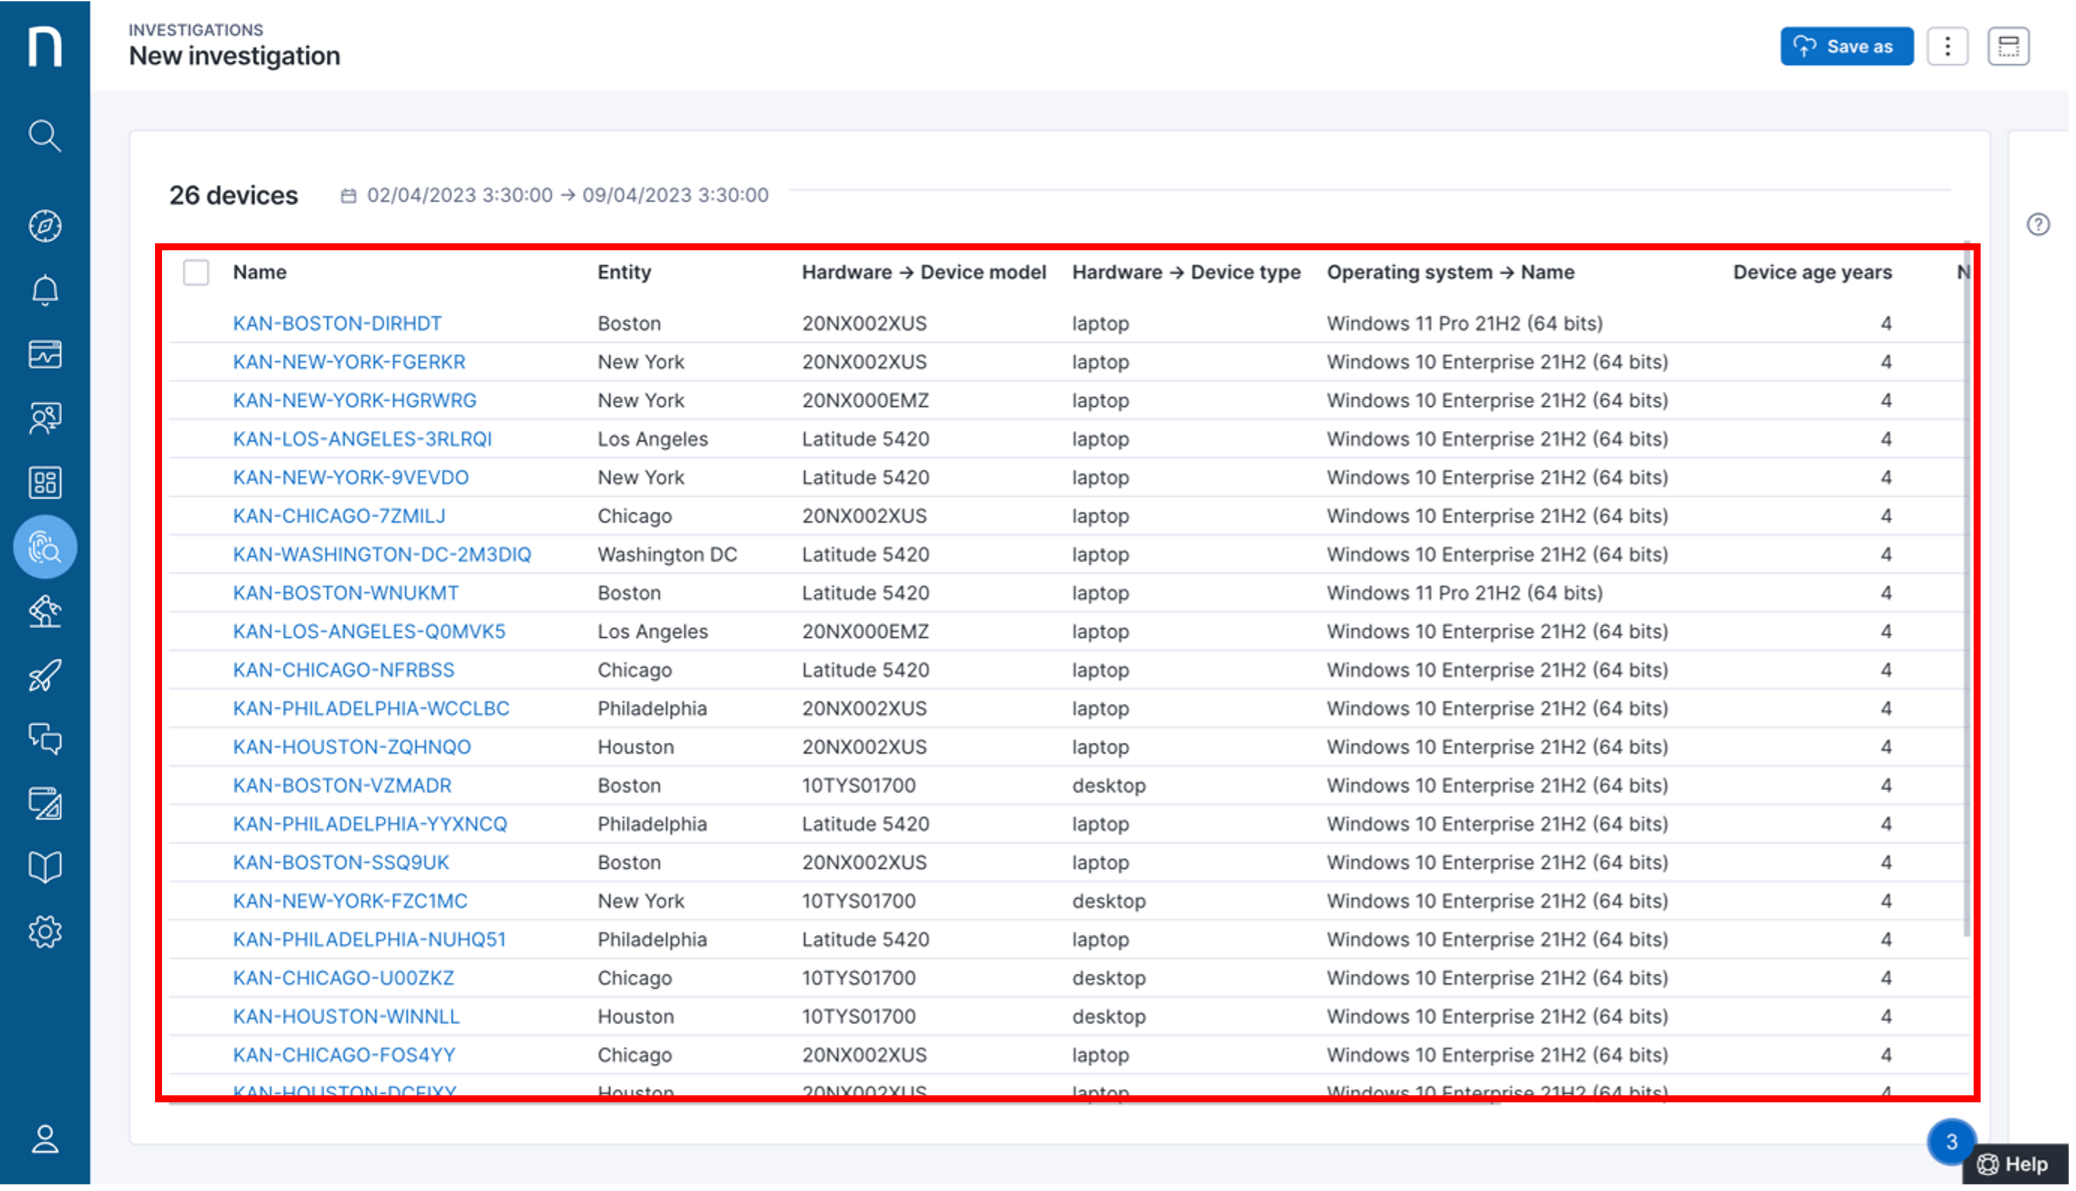Viewport: 2076px width, 1191px height.
Task: Click the Save as button
Action: [x=1846, y=46]
